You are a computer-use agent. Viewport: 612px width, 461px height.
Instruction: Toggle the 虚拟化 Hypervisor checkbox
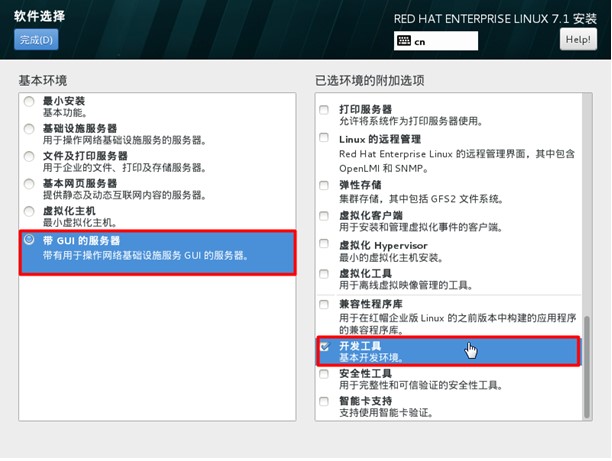(324, 244)
